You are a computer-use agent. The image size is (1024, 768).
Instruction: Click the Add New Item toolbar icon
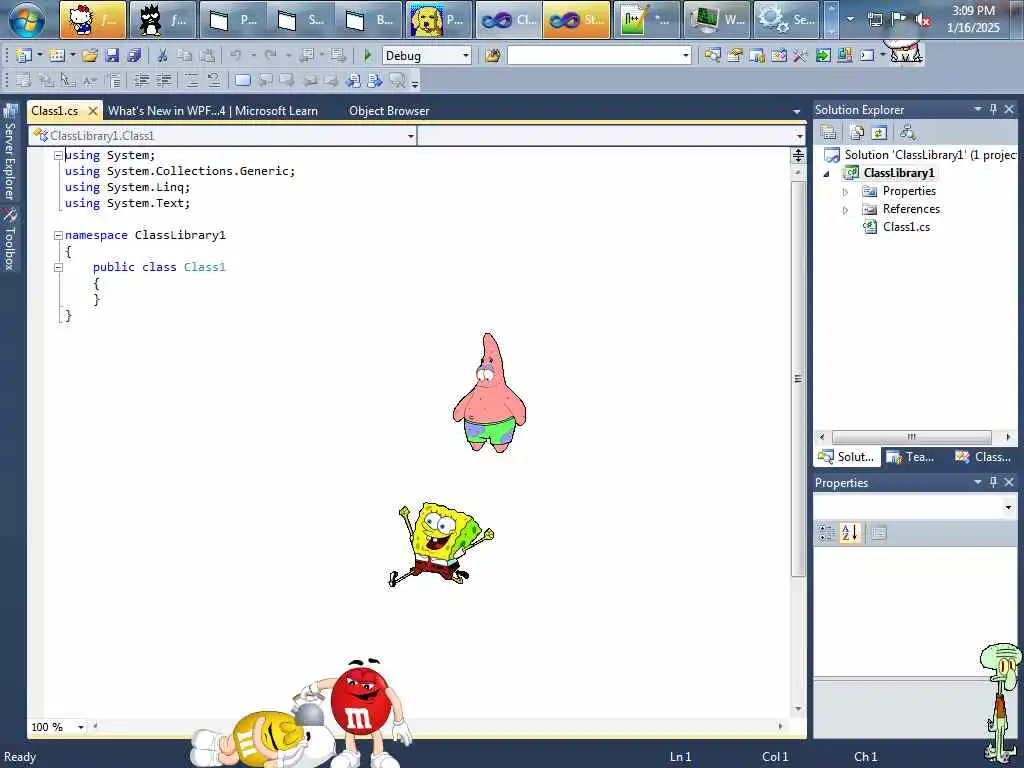pos(57,56)
